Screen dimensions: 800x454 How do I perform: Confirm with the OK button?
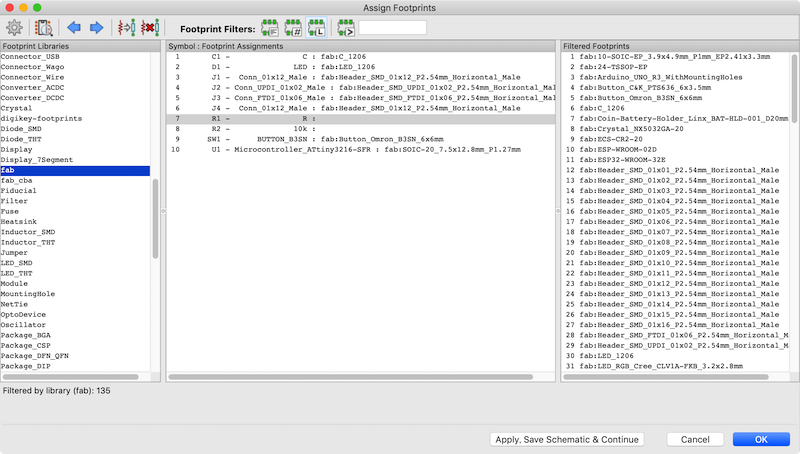click(761, 439)
